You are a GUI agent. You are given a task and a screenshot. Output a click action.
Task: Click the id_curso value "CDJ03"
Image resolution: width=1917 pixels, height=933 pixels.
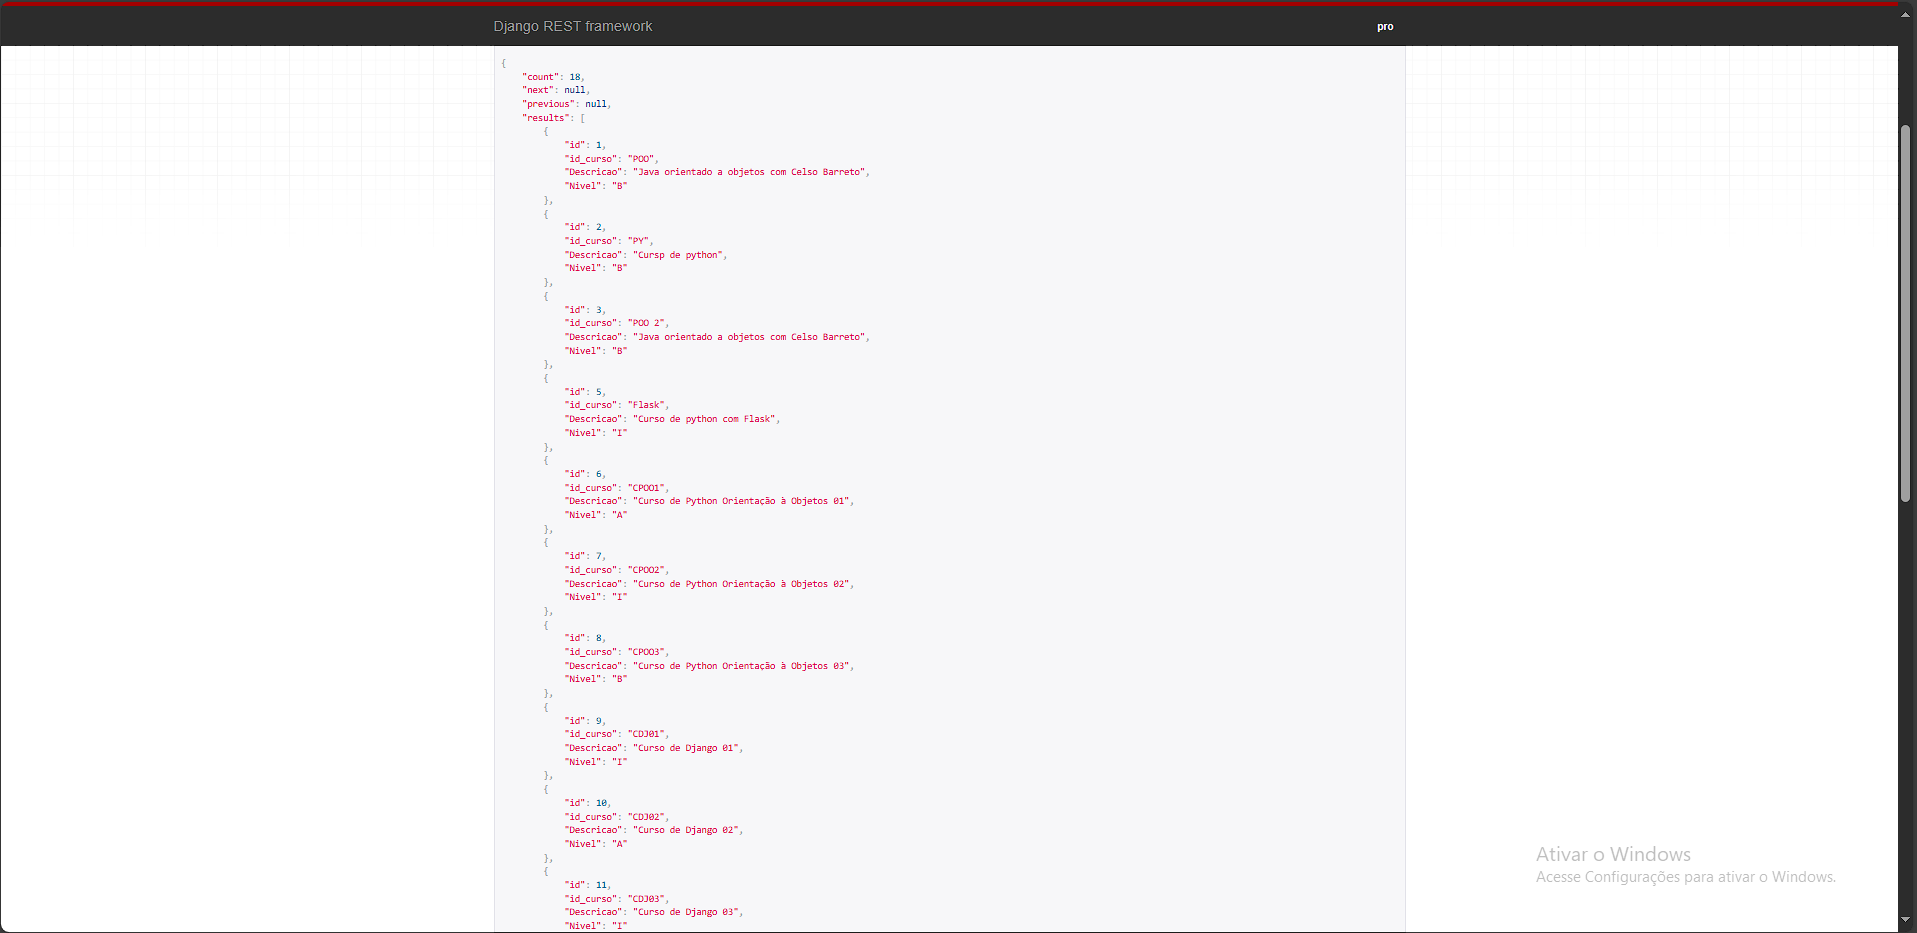[x=646, y=899]
